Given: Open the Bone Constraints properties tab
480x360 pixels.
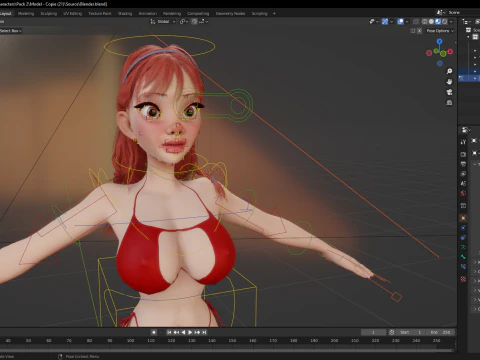Looking at the screenshot, I should tap(463, 267).
